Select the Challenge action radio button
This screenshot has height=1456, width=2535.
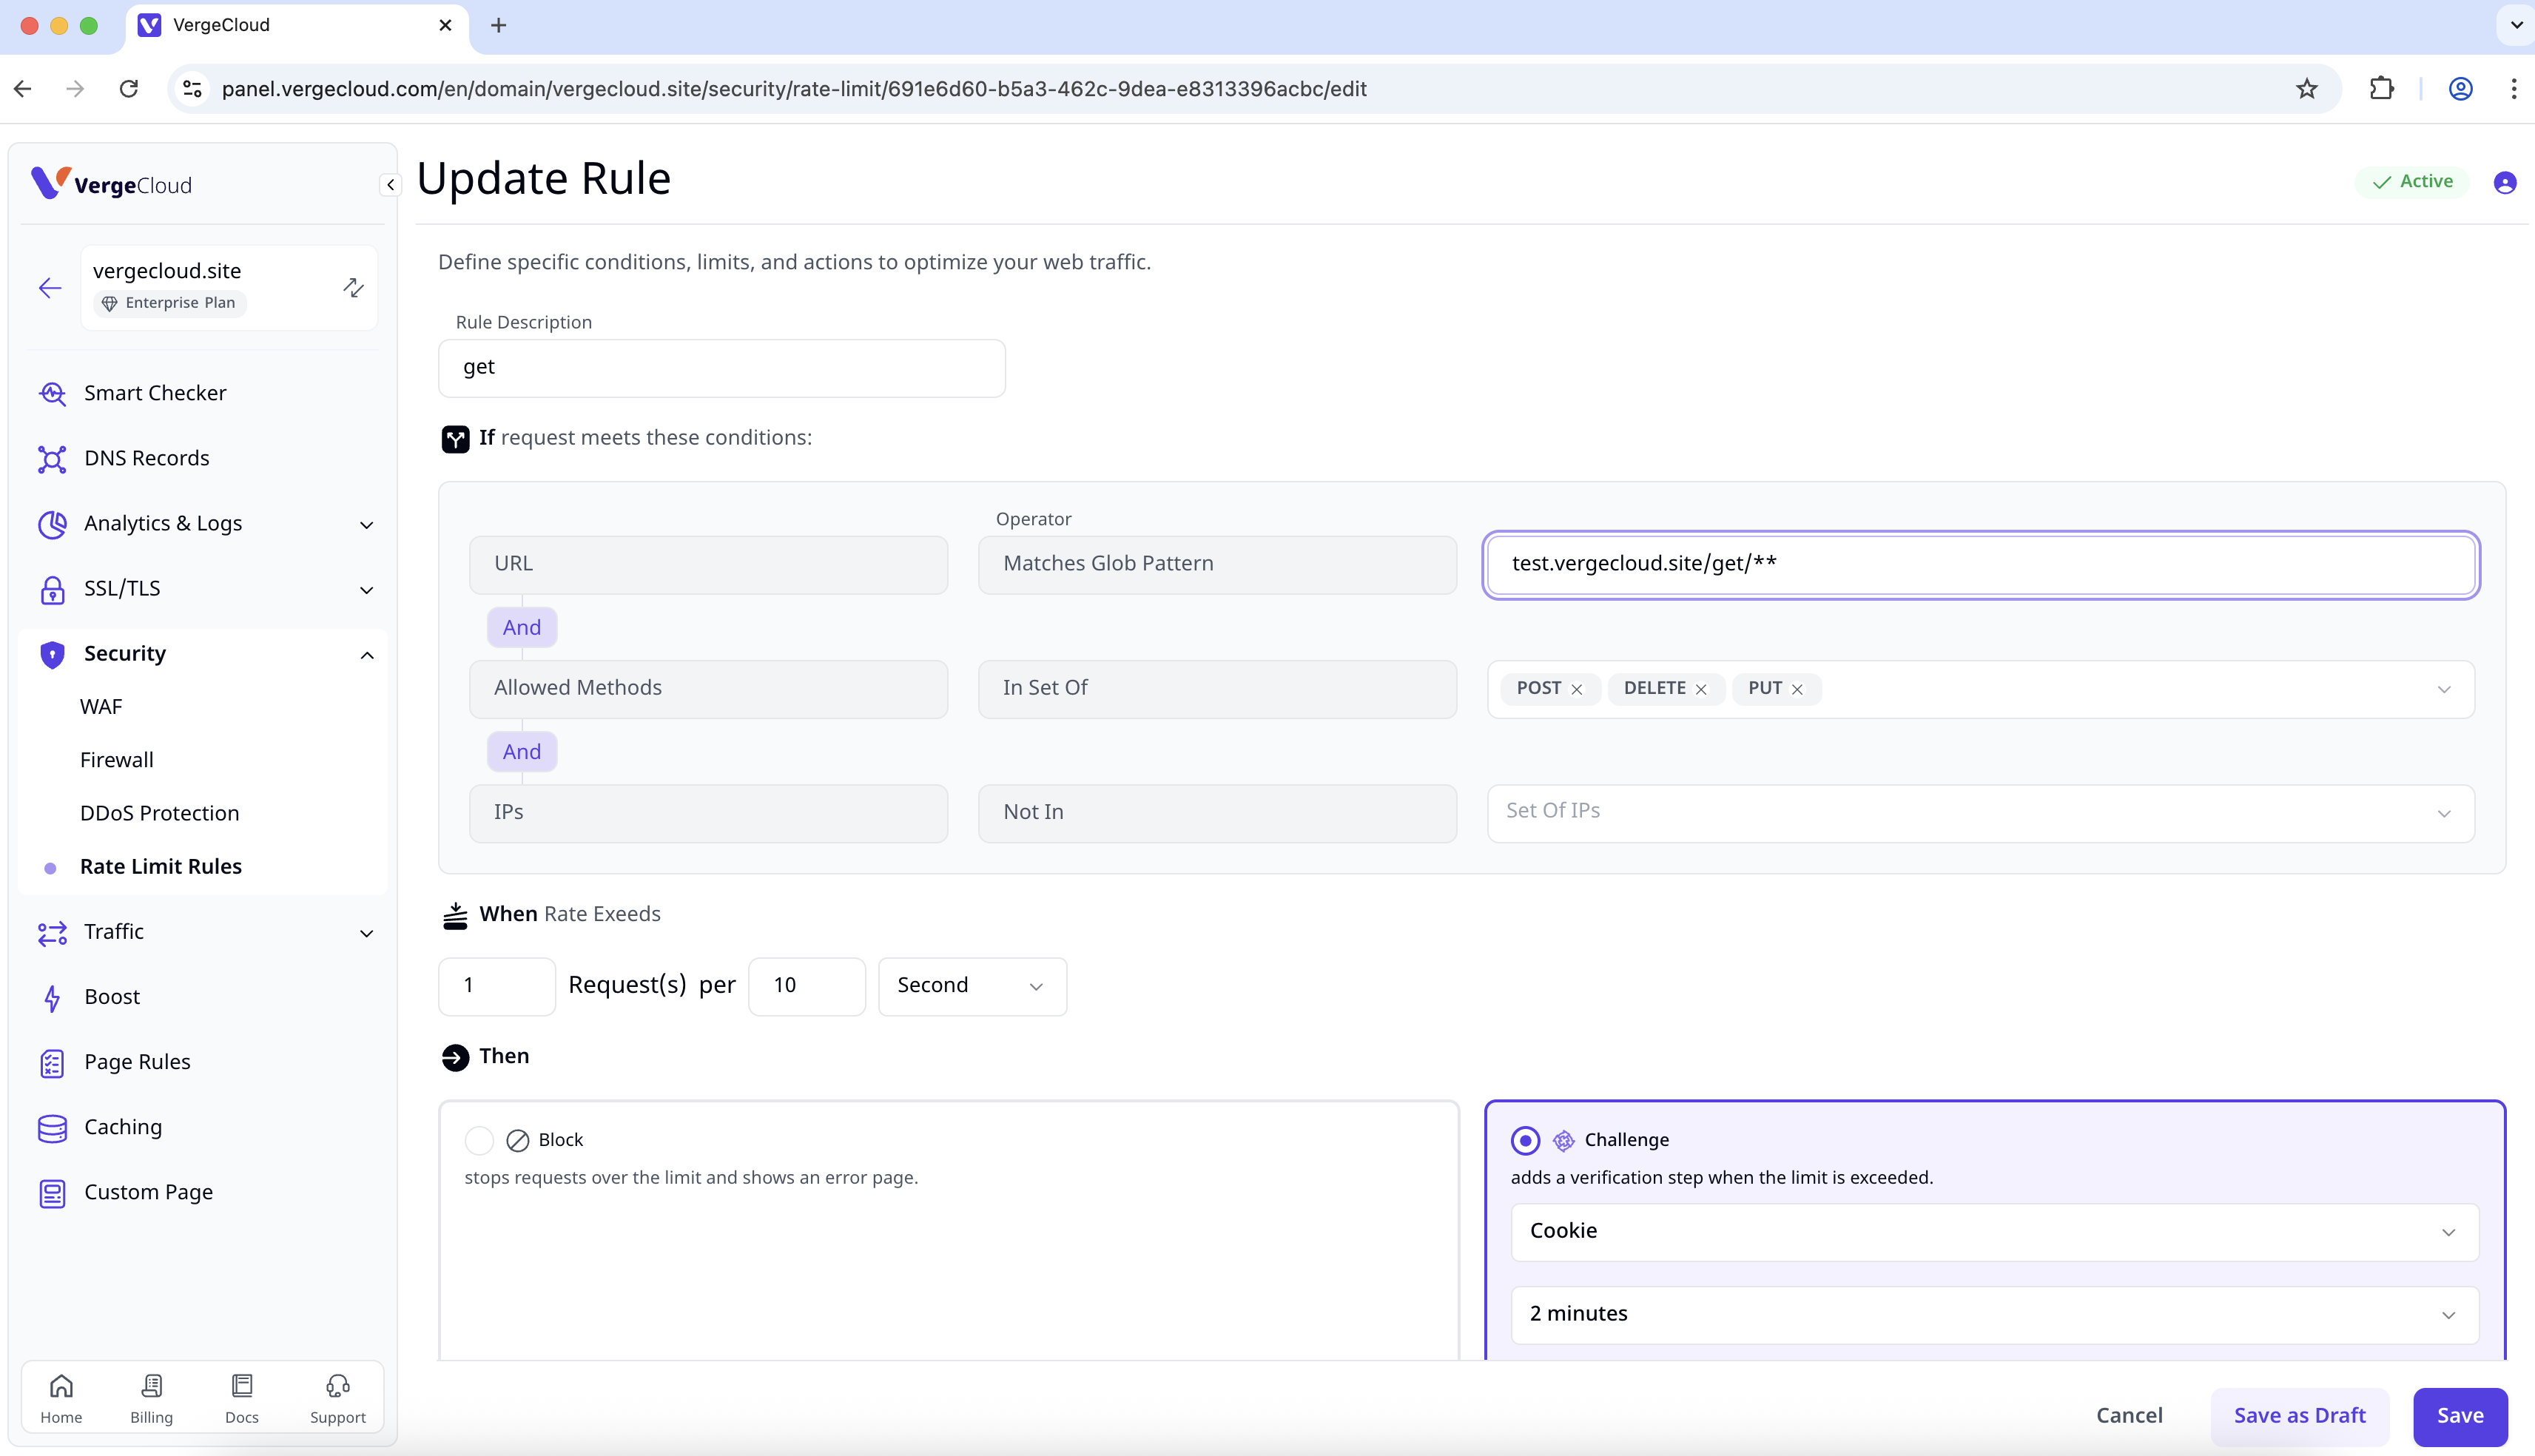tap(1525, 1140)
